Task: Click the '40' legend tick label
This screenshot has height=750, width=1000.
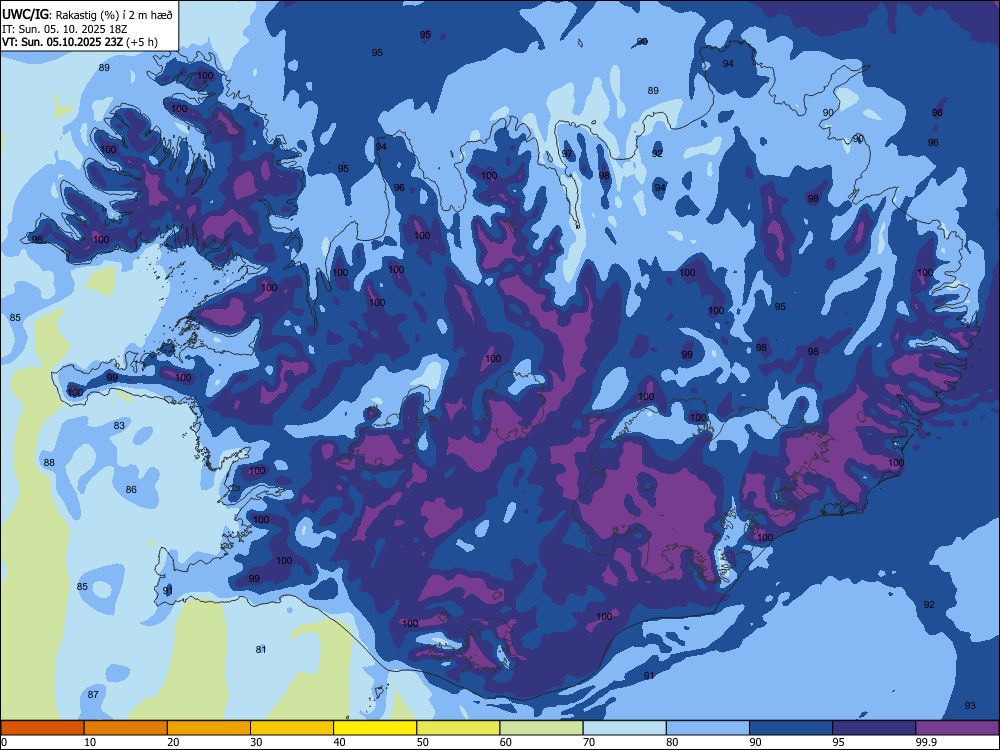Action: pyautogui.click(x=339, y=742)
